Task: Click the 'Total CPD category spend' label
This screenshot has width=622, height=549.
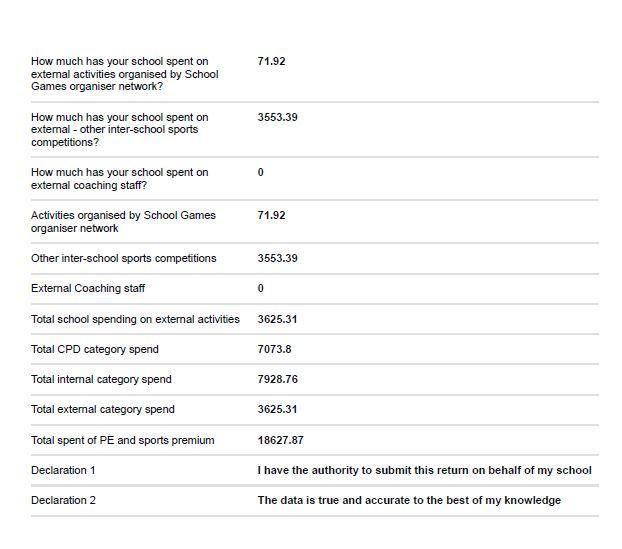Action: click(x=95, y=349)
